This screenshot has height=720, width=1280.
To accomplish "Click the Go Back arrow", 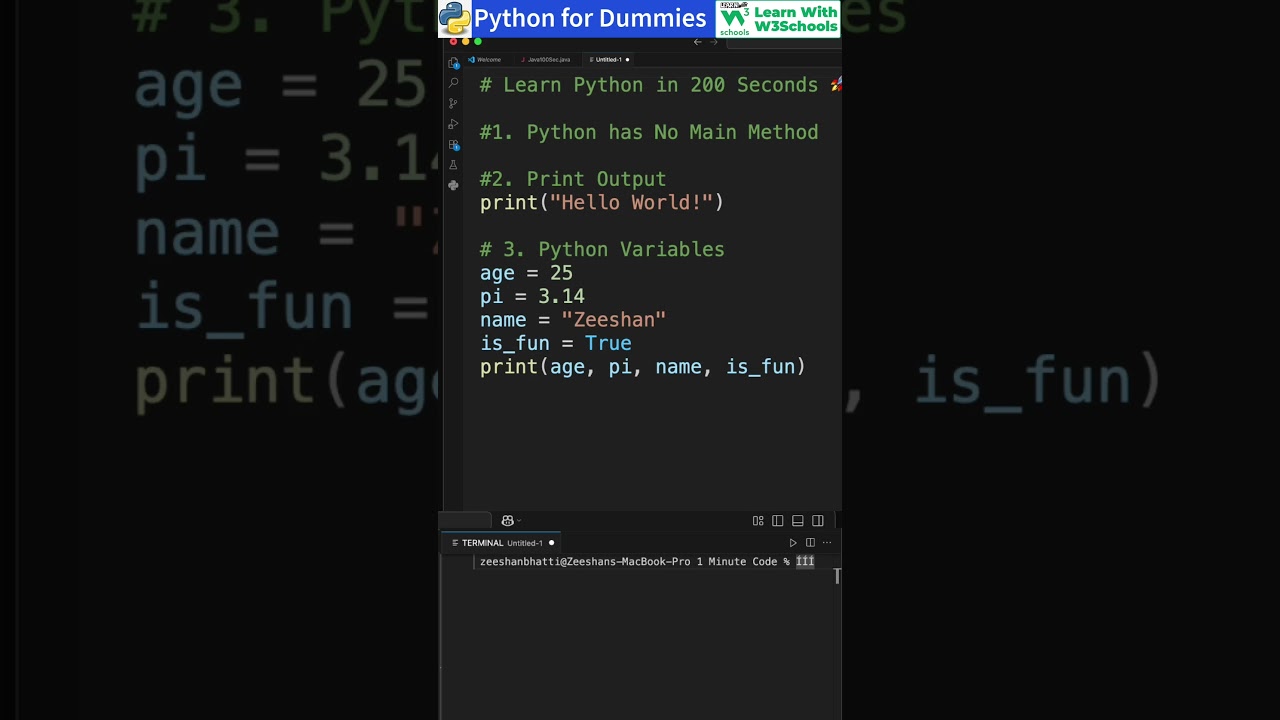I will coord(697,42).
